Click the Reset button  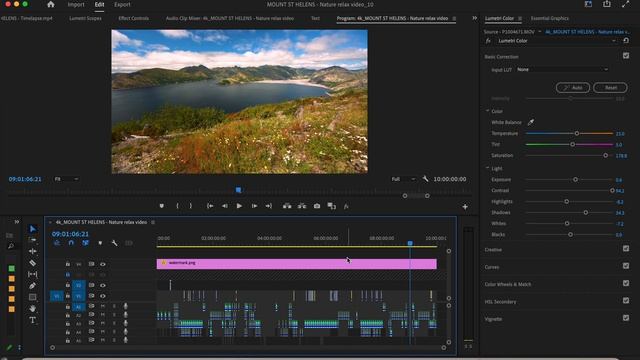pos(610,88)
